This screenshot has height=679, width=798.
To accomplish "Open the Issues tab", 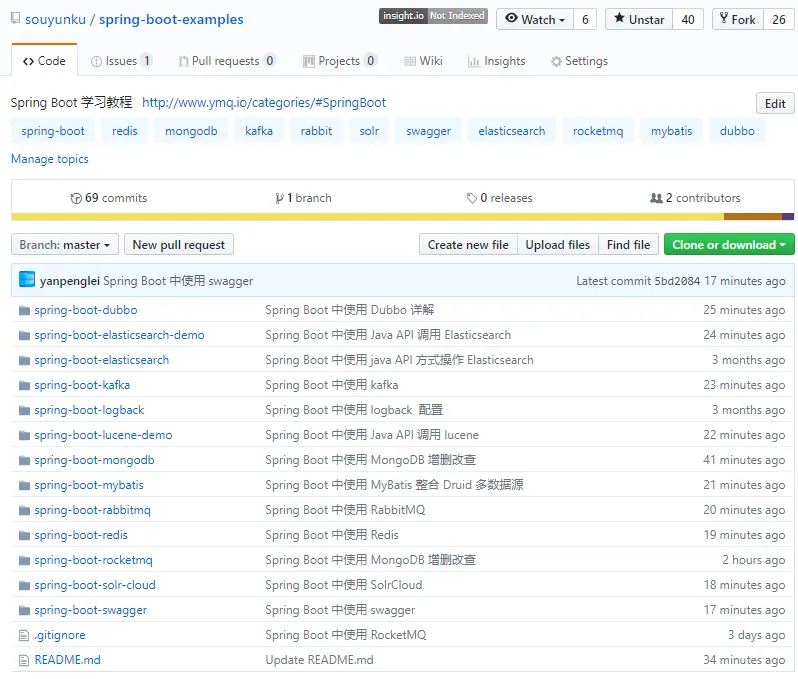I will pyautogui.click(x=121, y=61).
